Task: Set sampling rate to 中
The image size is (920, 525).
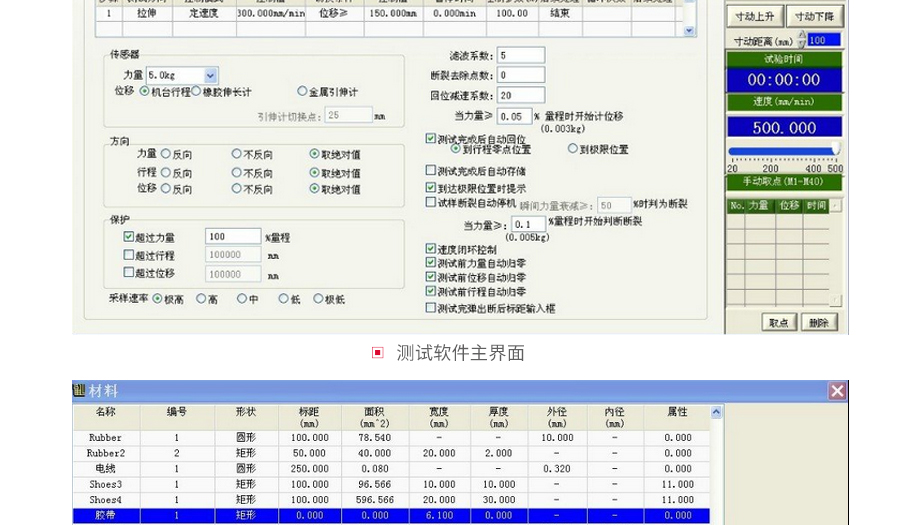Action: click(242, 299)
